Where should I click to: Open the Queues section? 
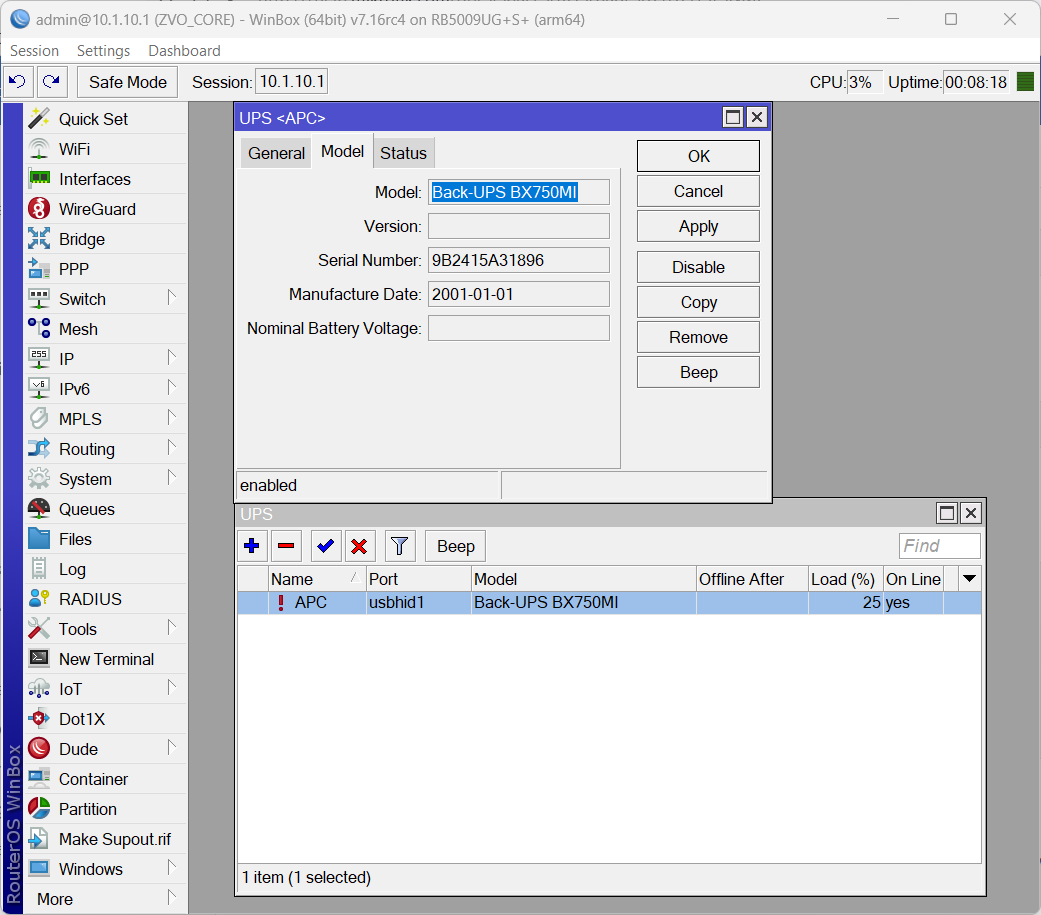106,509
